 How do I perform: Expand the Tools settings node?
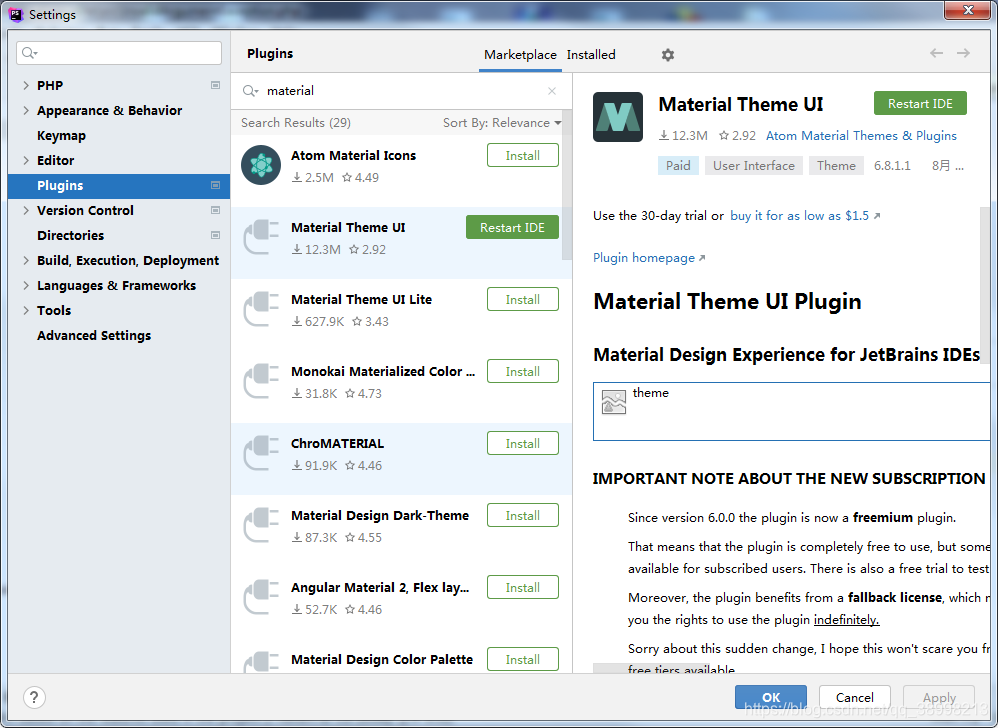26,310
